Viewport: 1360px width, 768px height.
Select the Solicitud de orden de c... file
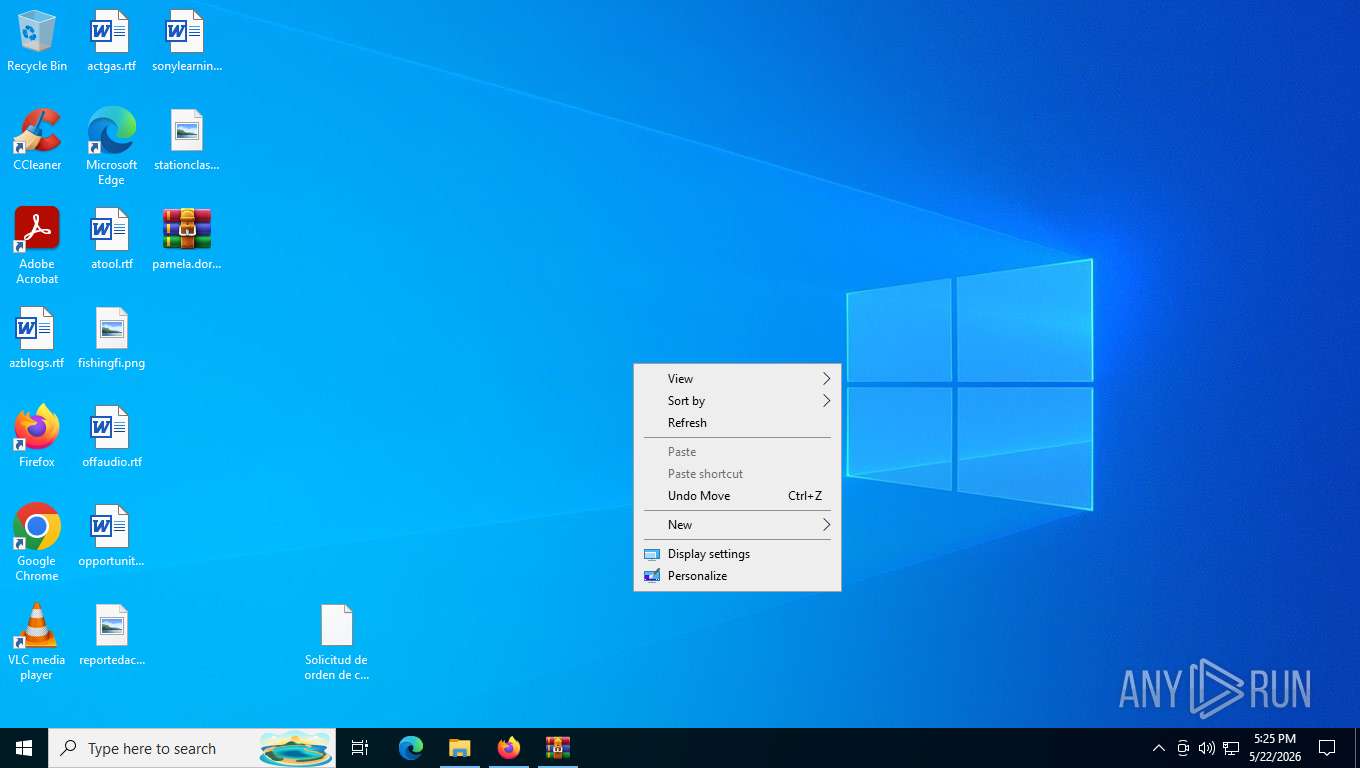pyautogui.click(x=337, y=643)
